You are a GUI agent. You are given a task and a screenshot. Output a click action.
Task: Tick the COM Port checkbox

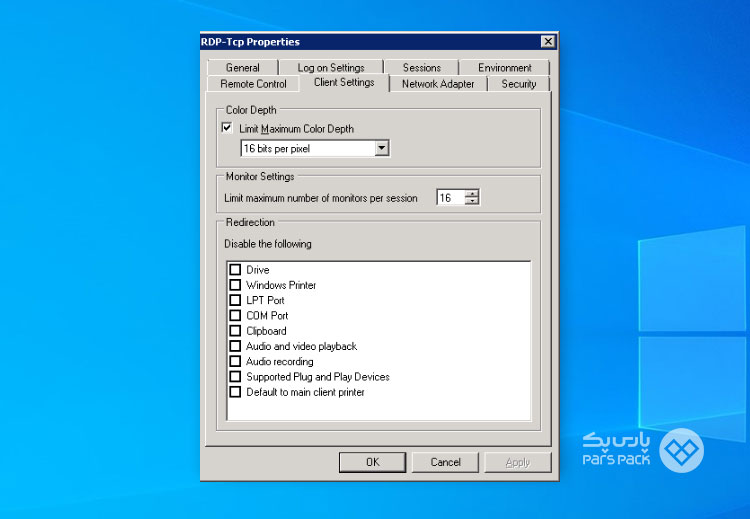(x=235, y=315)
